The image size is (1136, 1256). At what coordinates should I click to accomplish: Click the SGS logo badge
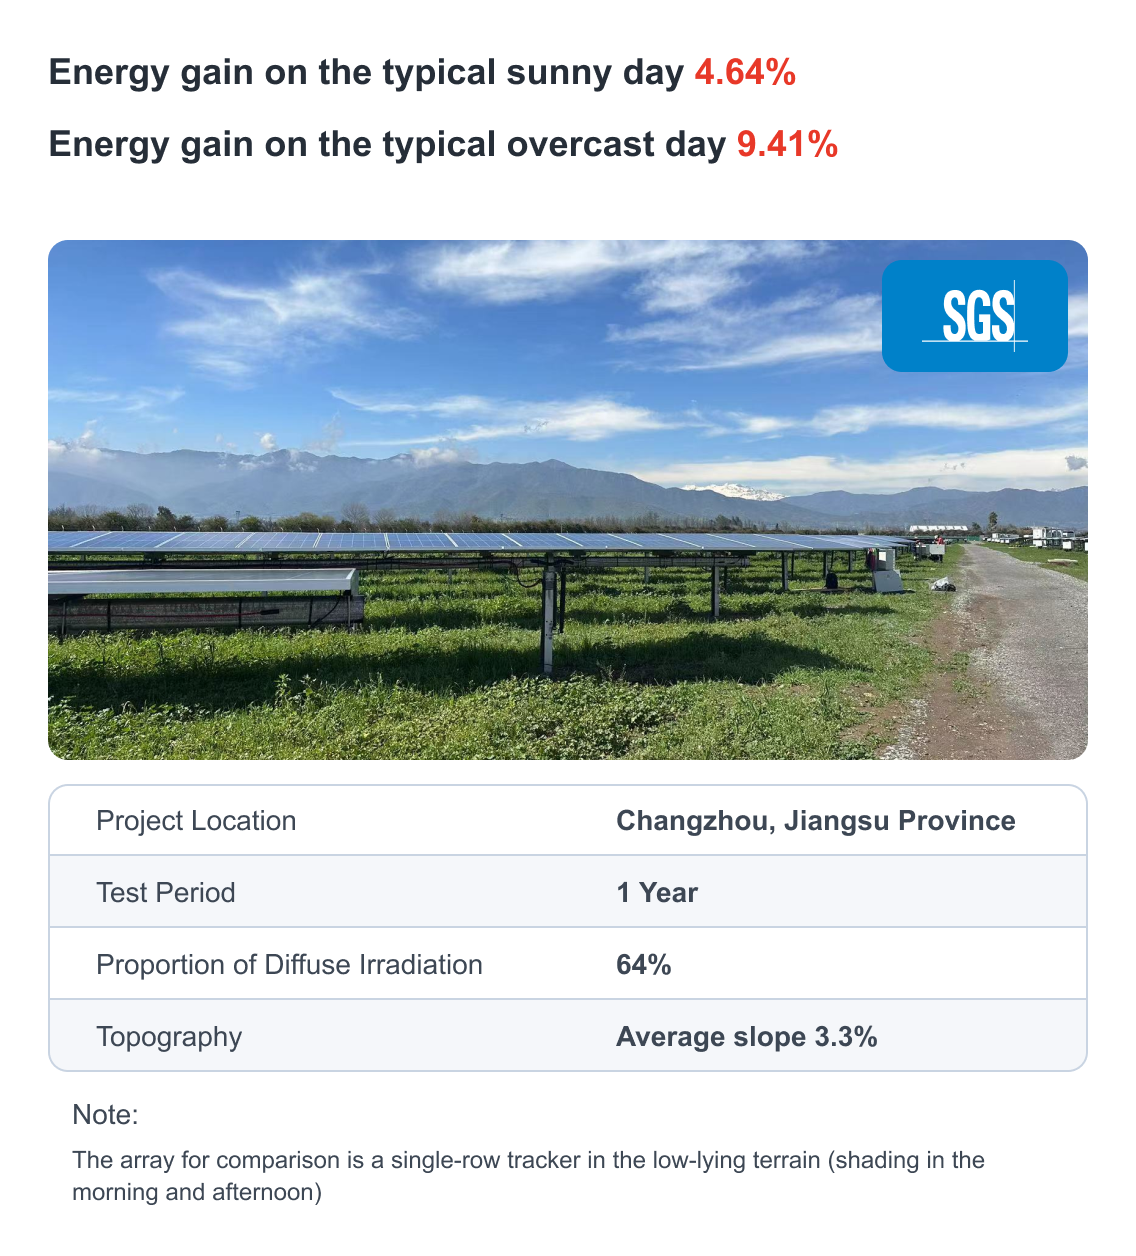tap(975, 316)
